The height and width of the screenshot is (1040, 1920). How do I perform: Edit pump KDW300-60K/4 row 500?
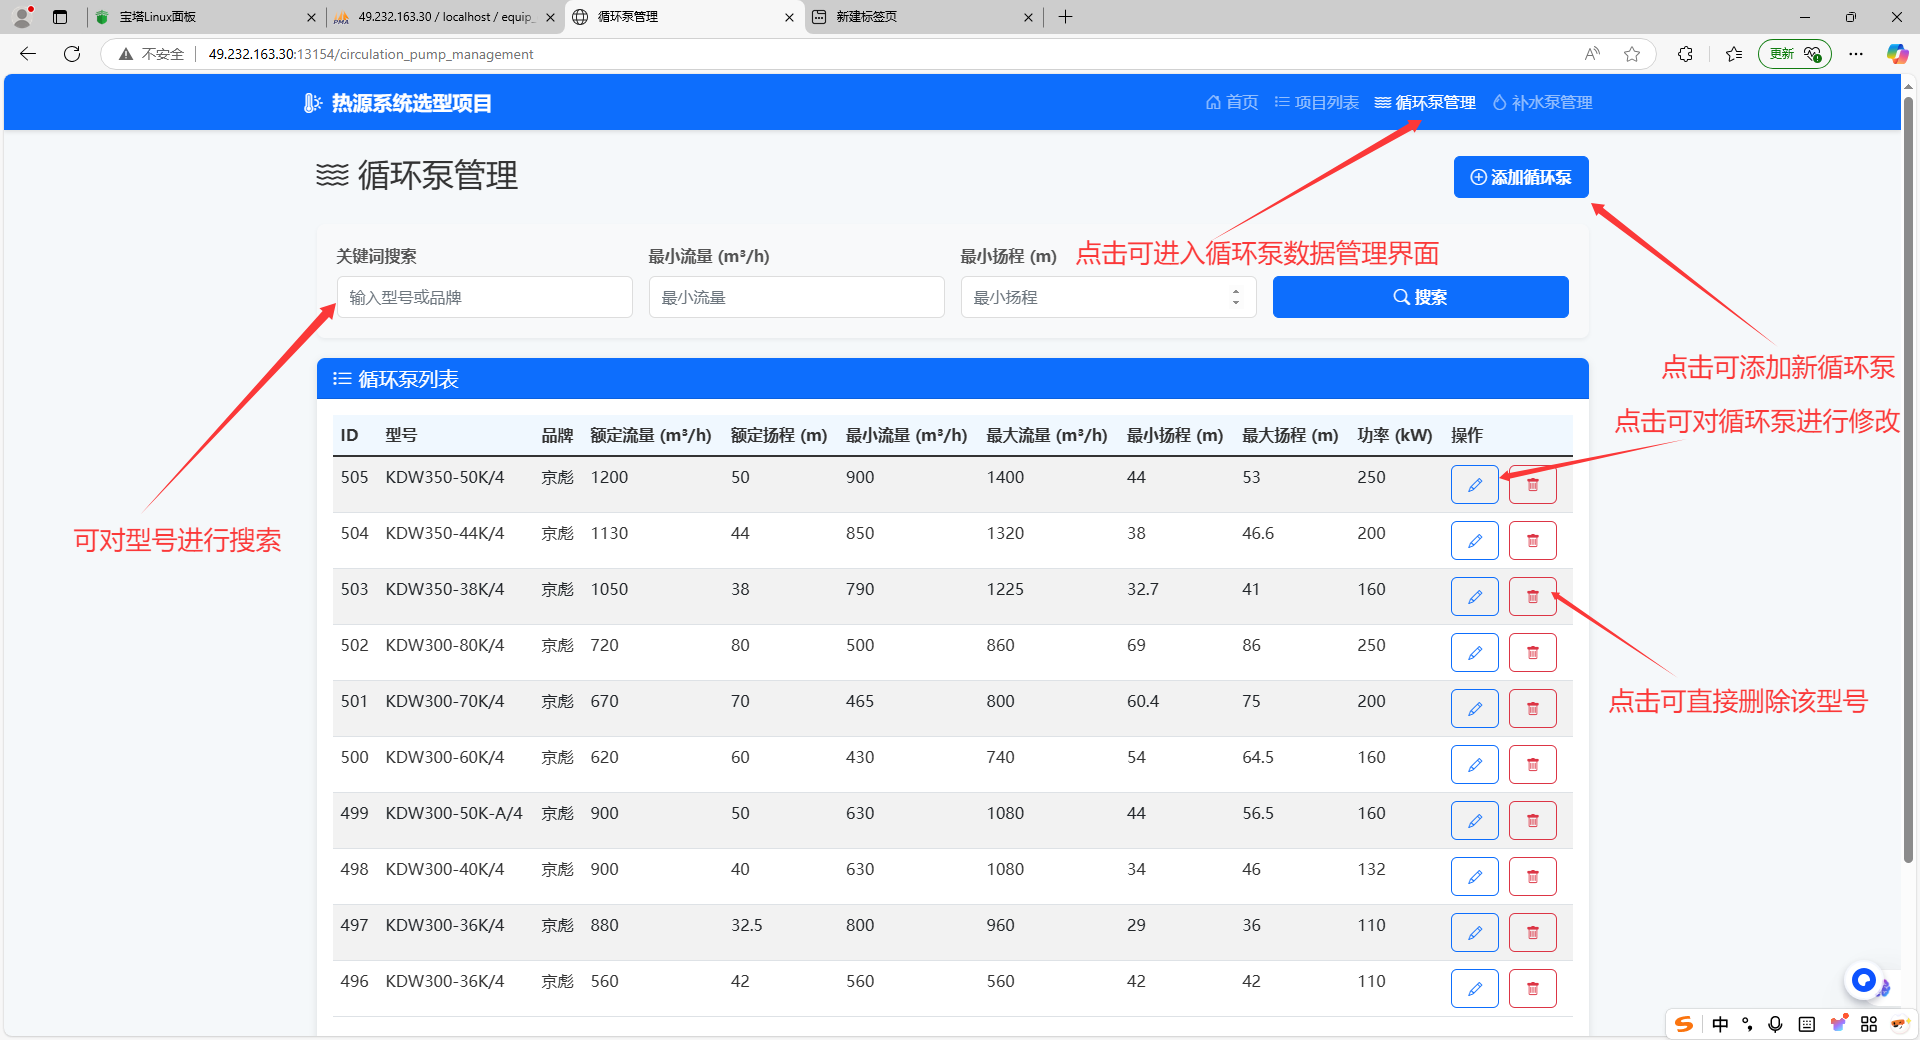click(x=1474, y=765)
